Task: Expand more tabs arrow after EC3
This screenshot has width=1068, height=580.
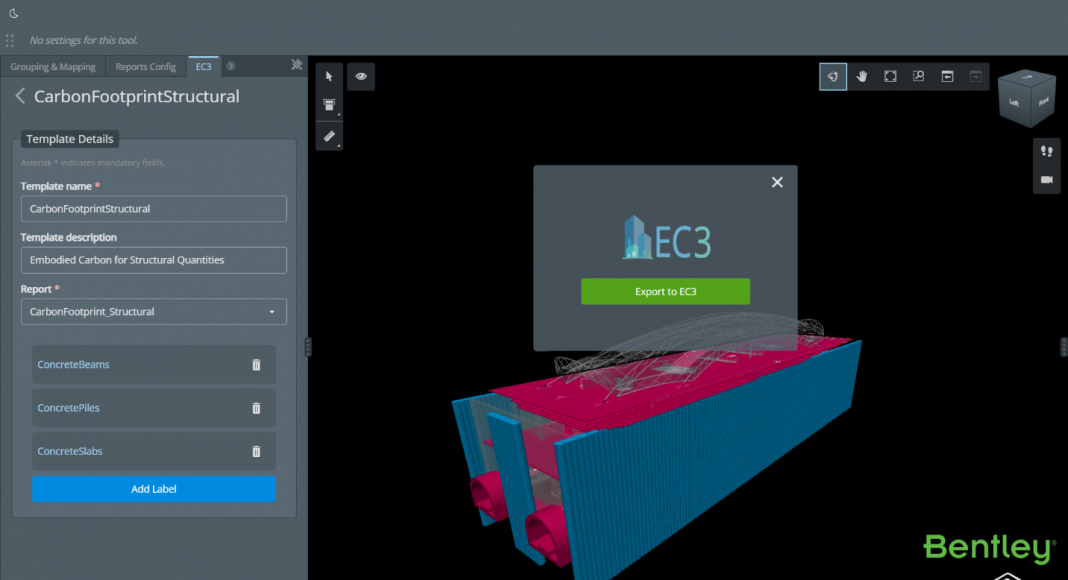Action: (x=230, y=66)
